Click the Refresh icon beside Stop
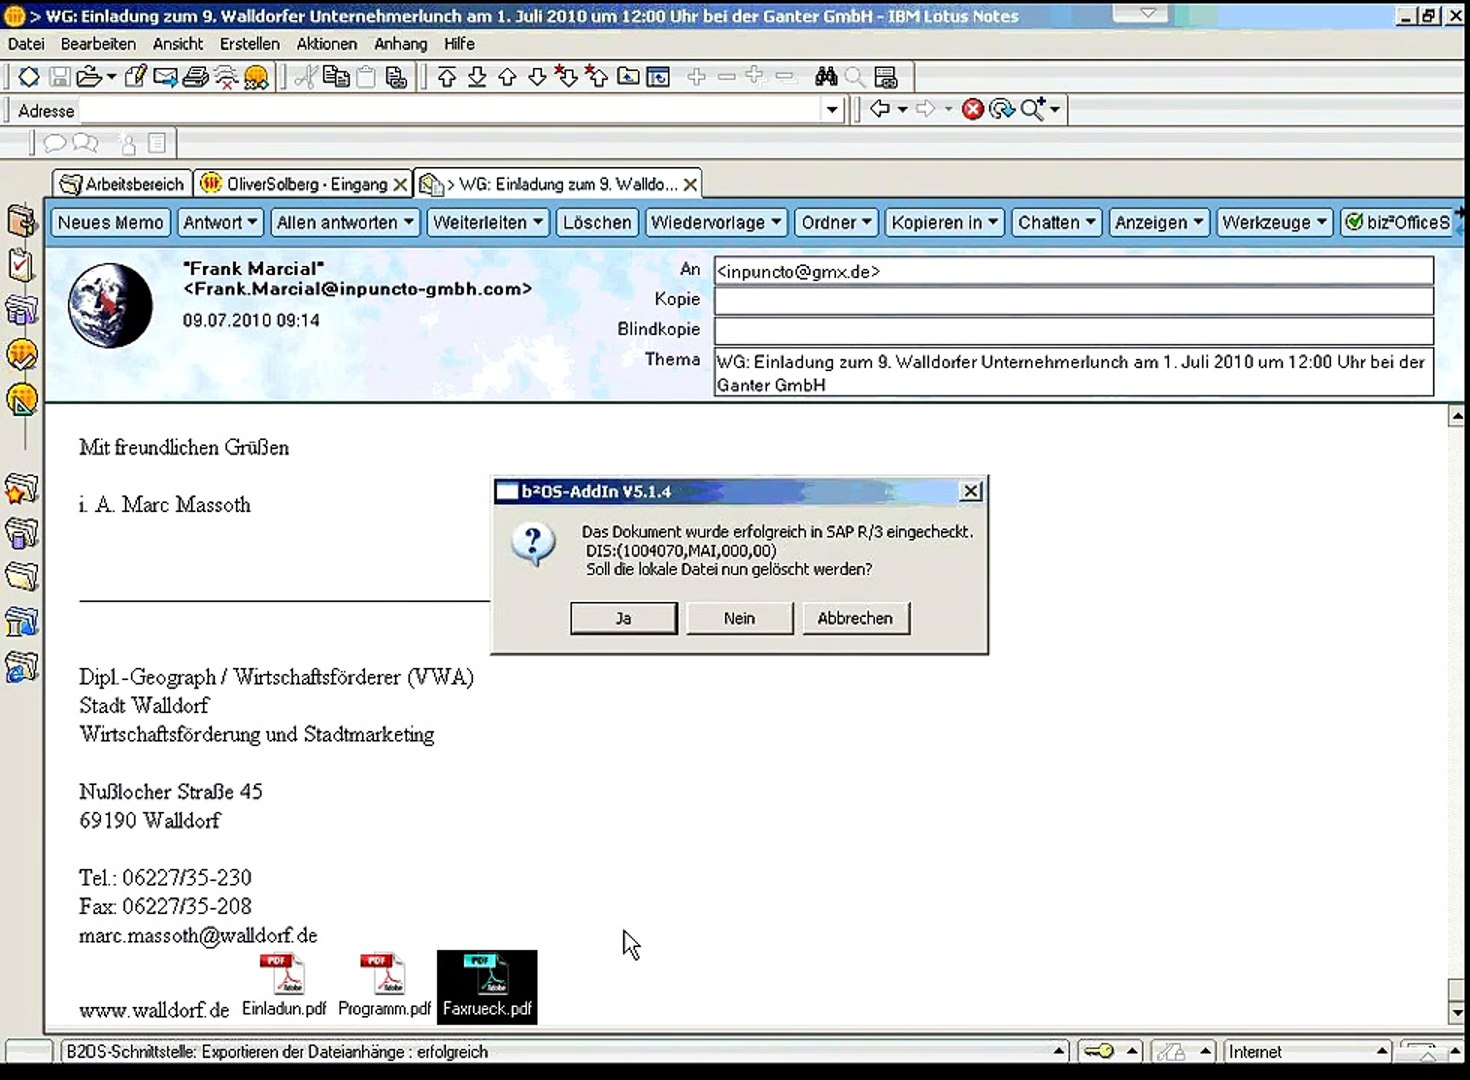Screen dimensions: 1470x1080 pyautogui.click(x=1001, y=109)
